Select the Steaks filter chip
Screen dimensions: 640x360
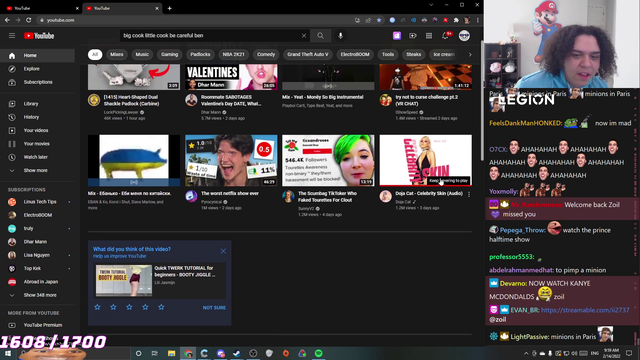click(x=413, y=54)
